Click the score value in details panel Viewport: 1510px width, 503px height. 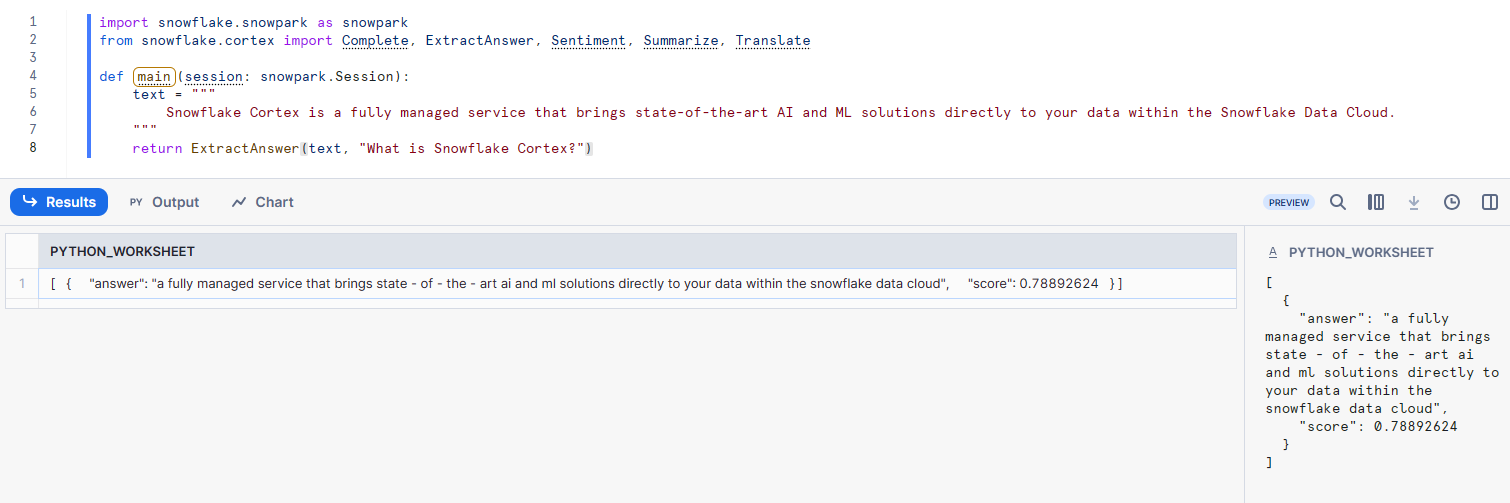click(x=1415, y=426)
